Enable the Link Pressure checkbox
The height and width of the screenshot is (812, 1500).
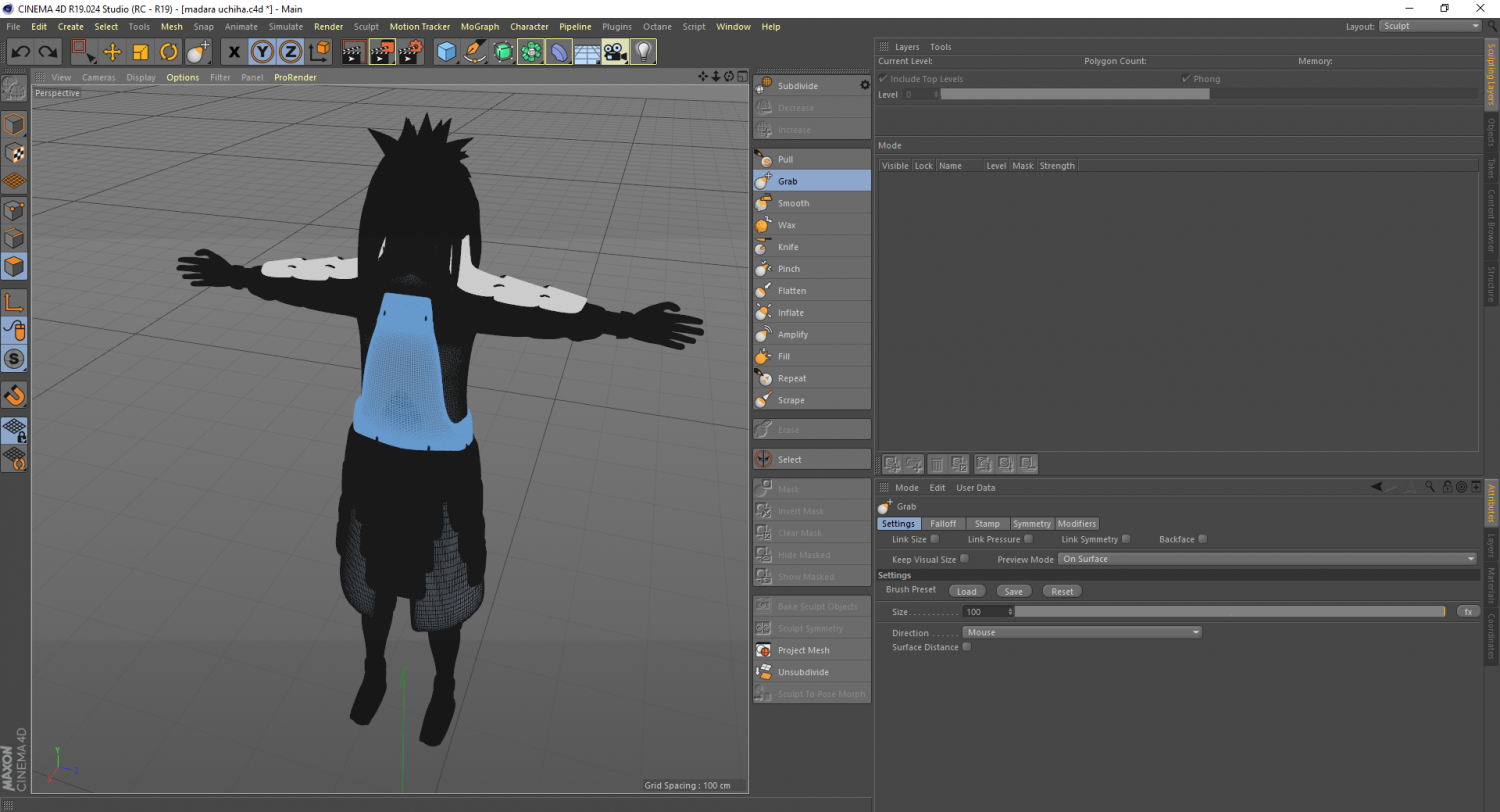point(1029,539)
